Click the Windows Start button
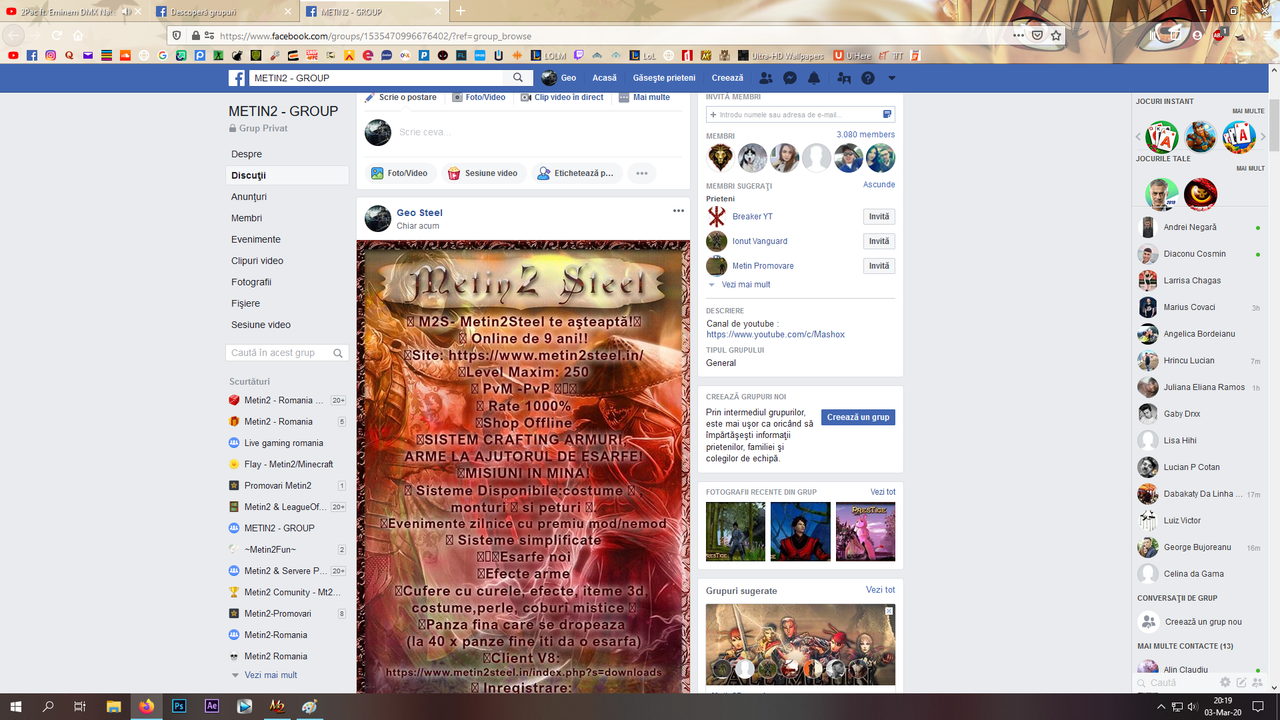The width and height of the screenshot is (1280, 720). (x=15, y=706)
